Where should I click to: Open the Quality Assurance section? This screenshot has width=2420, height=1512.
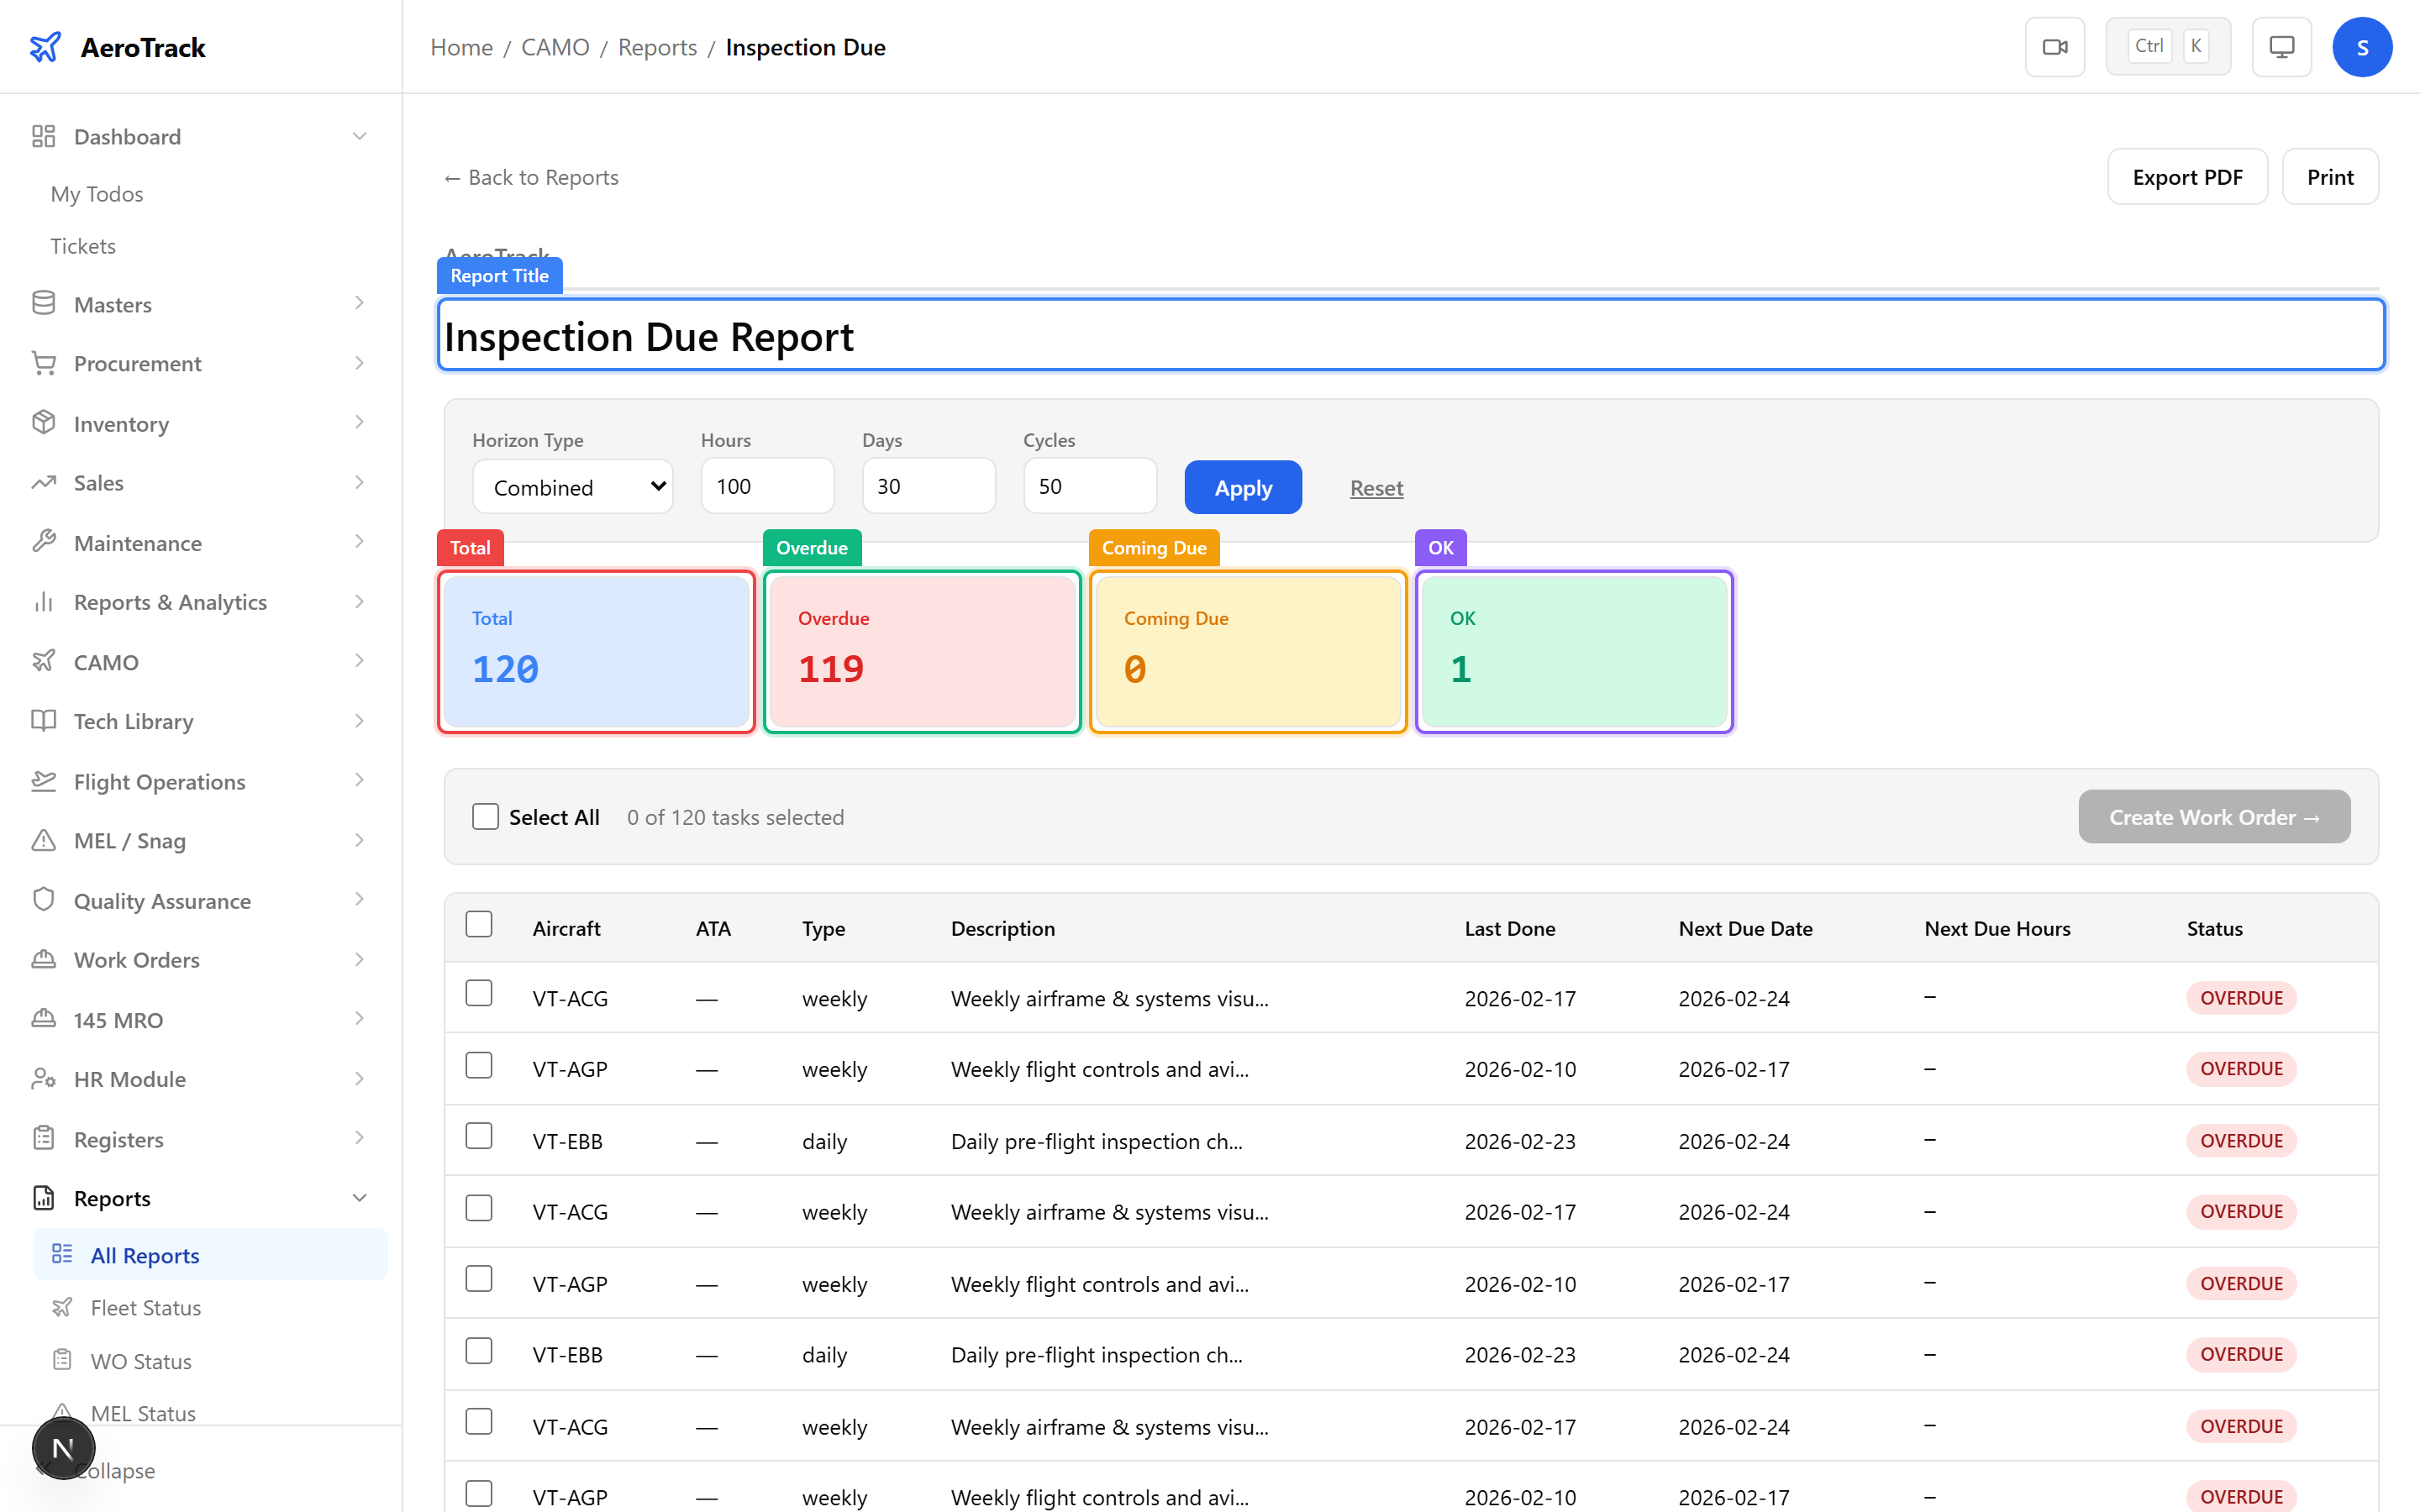click(162, 900)
